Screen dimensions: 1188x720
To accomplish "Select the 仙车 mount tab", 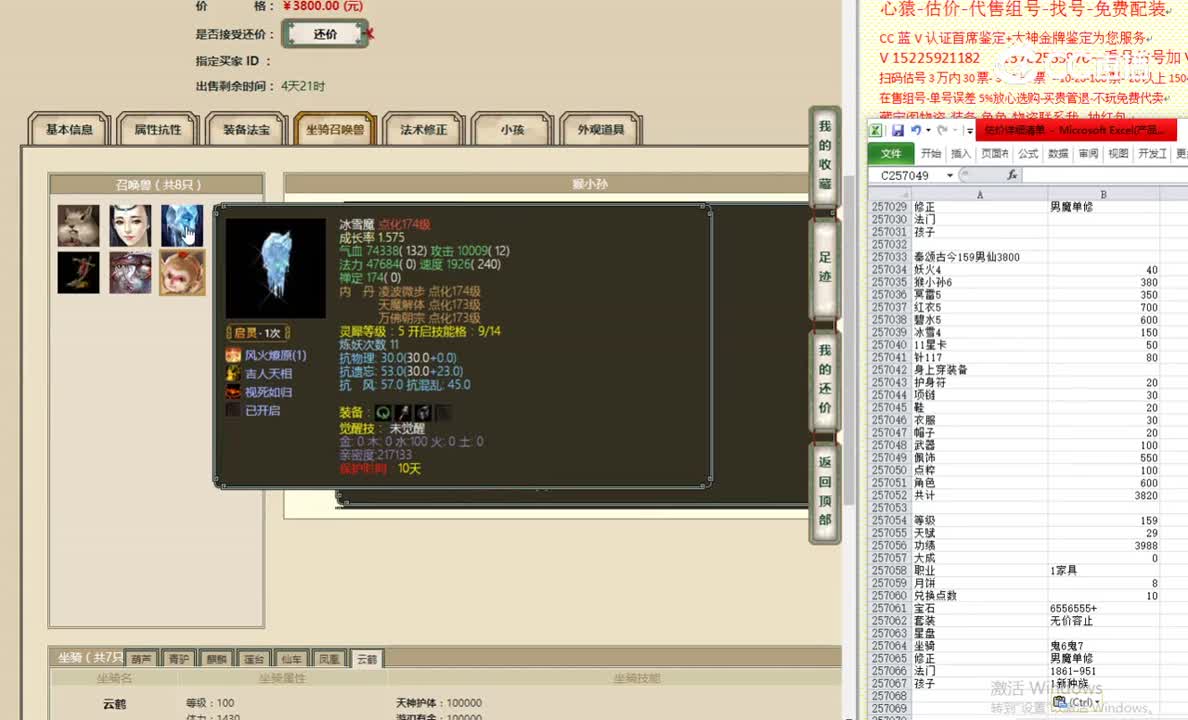I will pyautogui.click(x=292, y=659).
